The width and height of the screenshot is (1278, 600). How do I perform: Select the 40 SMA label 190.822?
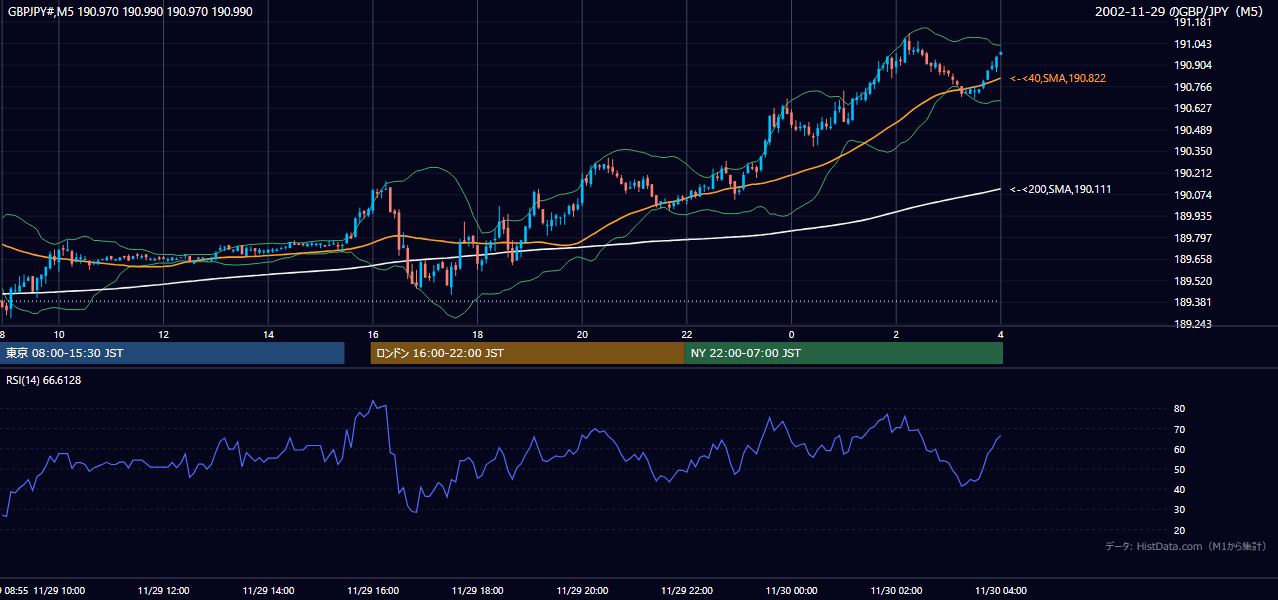pyautogui.click(x=1058, y=78)
